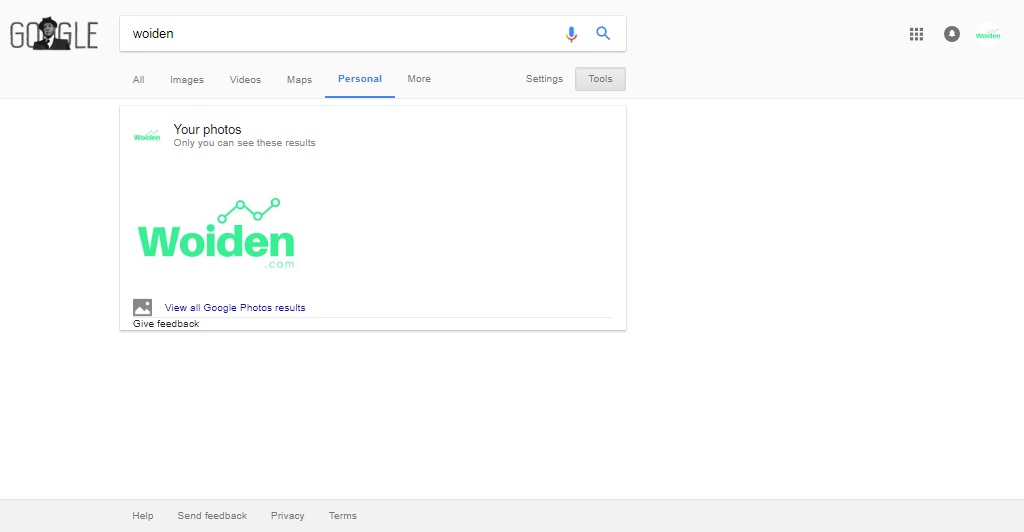Open the Terms footer link
Viewport: 1024px width, 532px height.
(343, 516)
